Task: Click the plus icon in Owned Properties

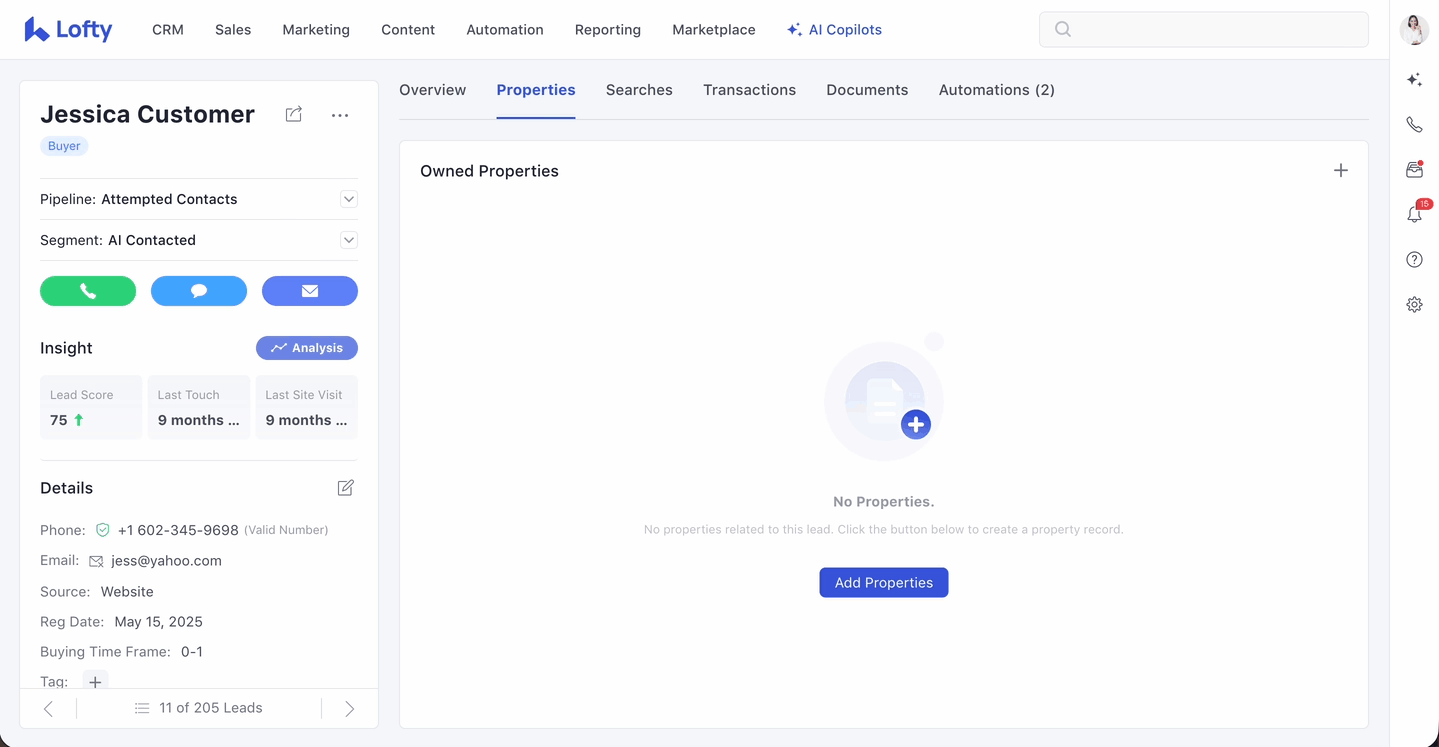Action: [x=1341, y=171]
